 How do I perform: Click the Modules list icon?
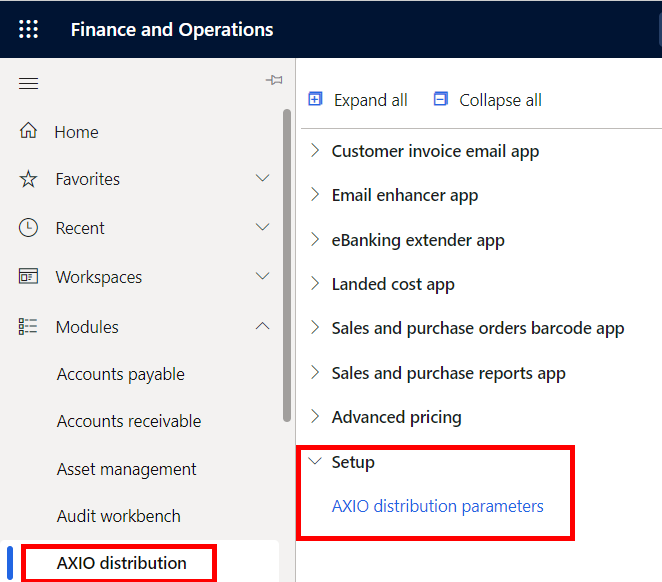(28, 326)
